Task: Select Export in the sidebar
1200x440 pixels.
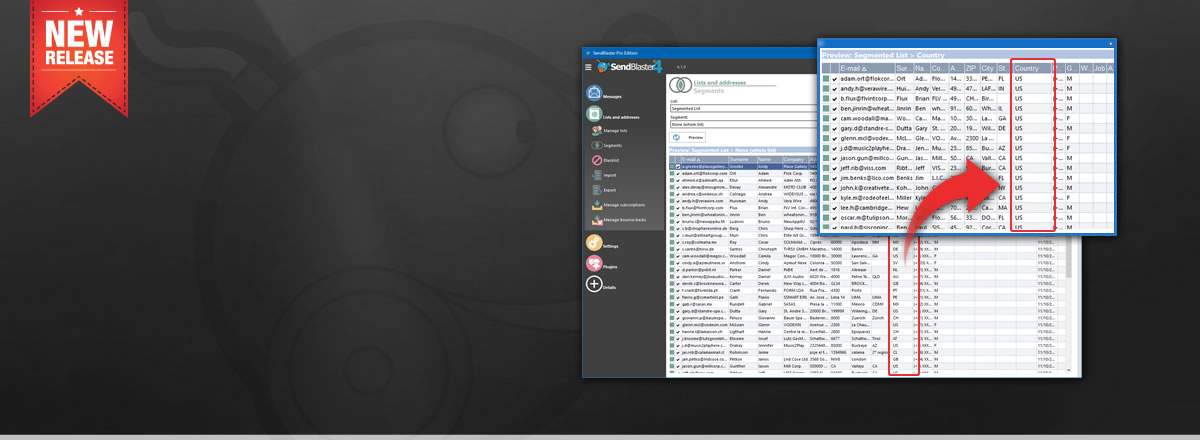Action: pos(610,190)
